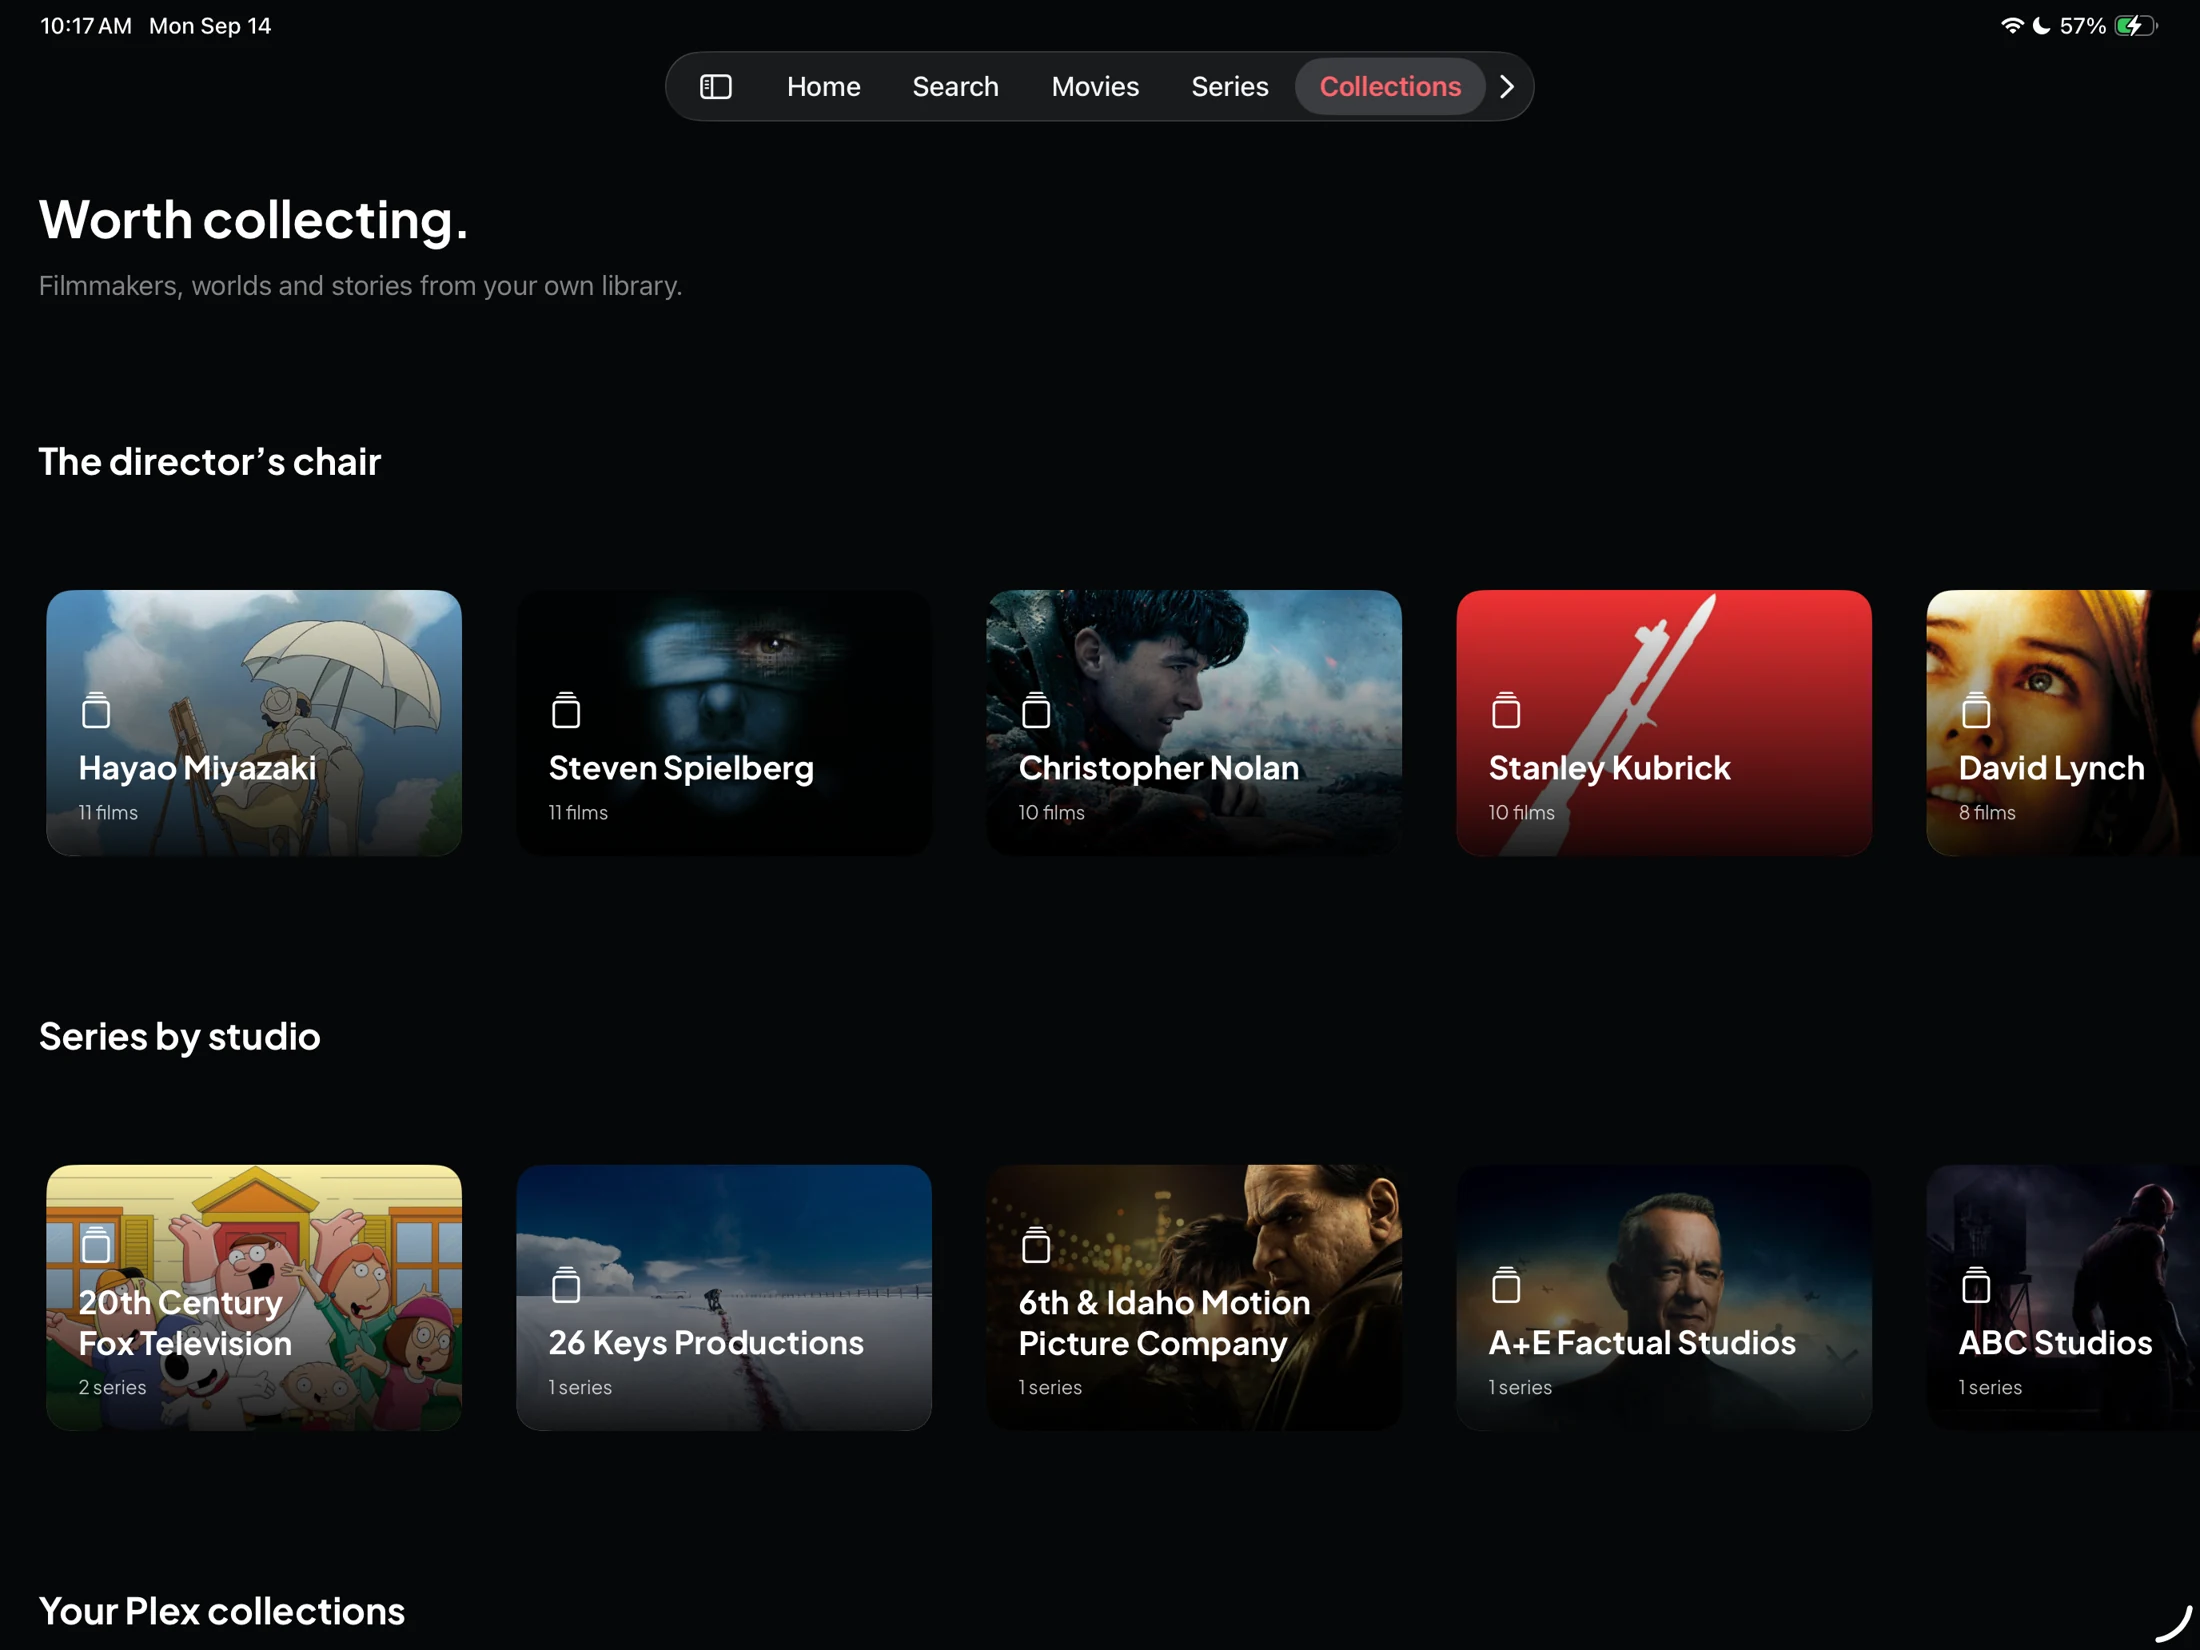The width and height of the screenshot is (2200, 1650).
Task: Go to the Movies tab
Action: (x=1095, y=87)
